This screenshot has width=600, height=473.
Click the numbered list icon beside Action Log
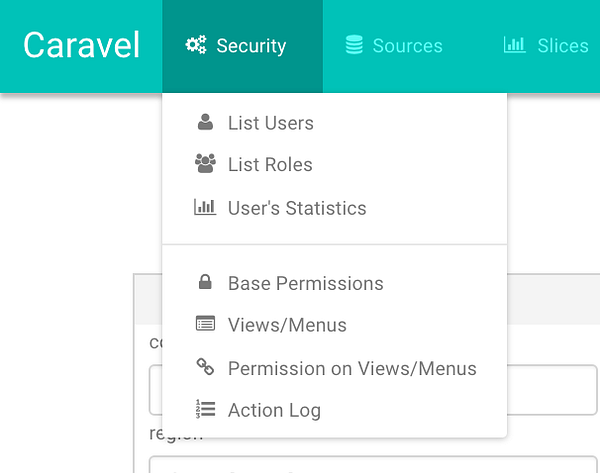(x=205, y=409)
